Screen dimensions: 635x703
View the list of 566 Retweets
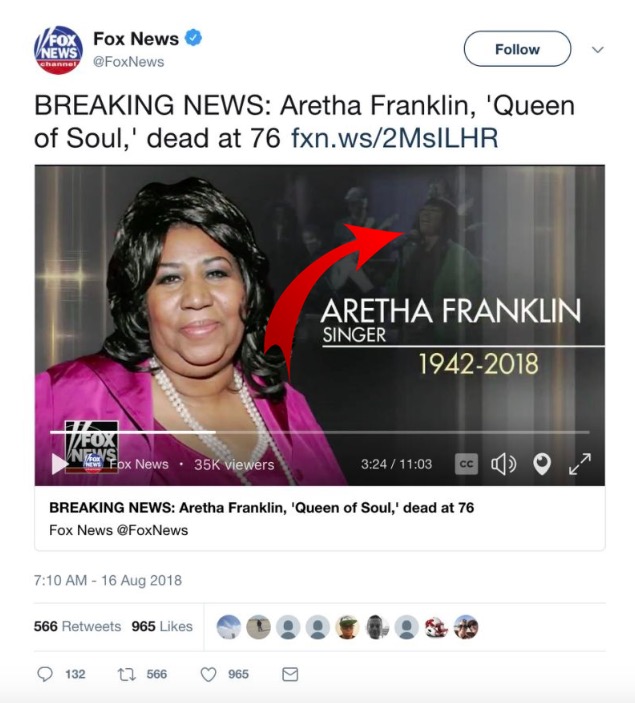(78, 626)
